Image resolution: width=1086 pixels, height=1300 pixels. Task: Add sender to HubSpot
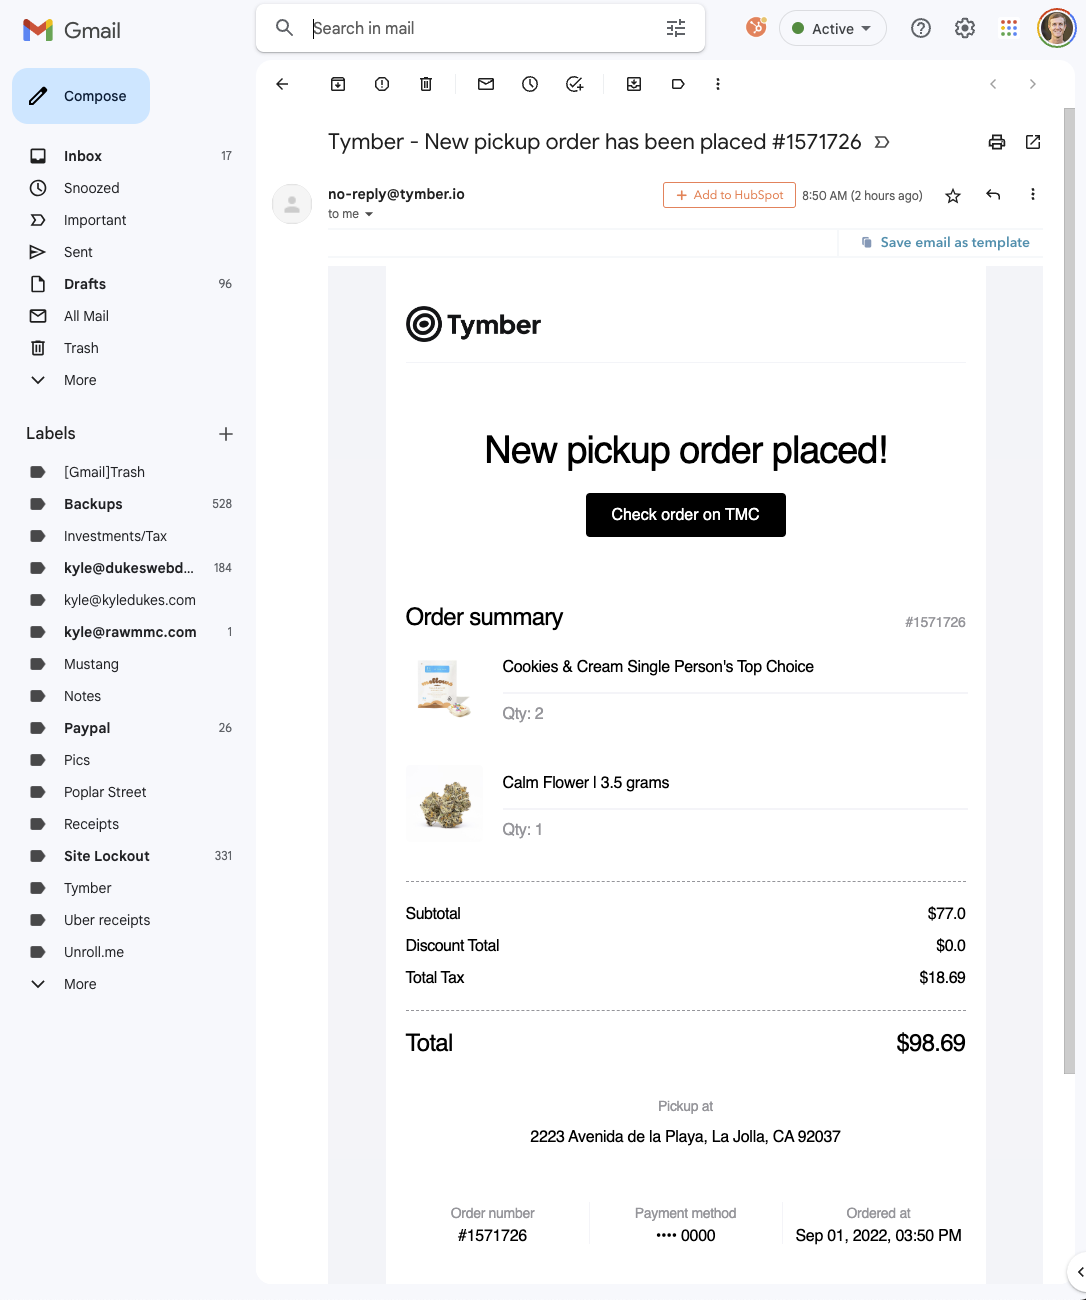click(x=728, y=194)
